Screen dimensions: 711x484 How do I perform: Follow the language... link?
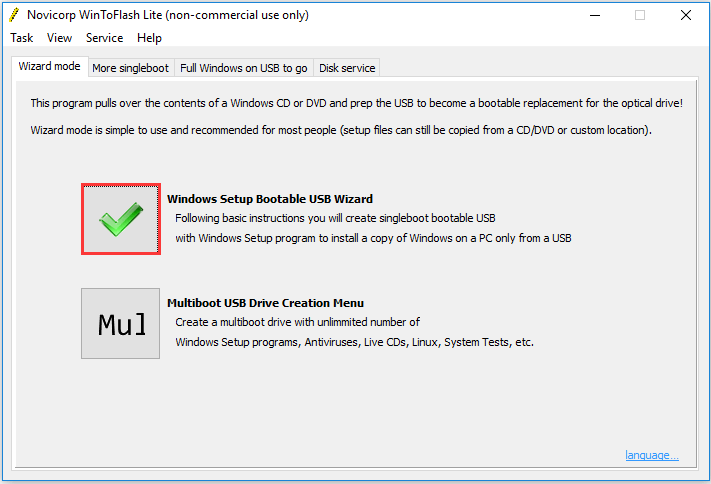652,455
